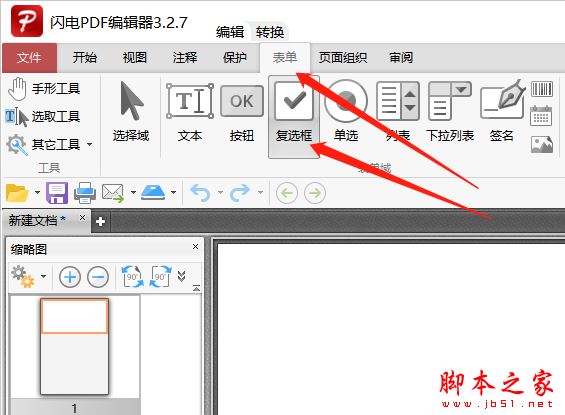565x415 pixels.
Task: Switch to Page Organization (页面组织) tab
Action: pos(343,58)
